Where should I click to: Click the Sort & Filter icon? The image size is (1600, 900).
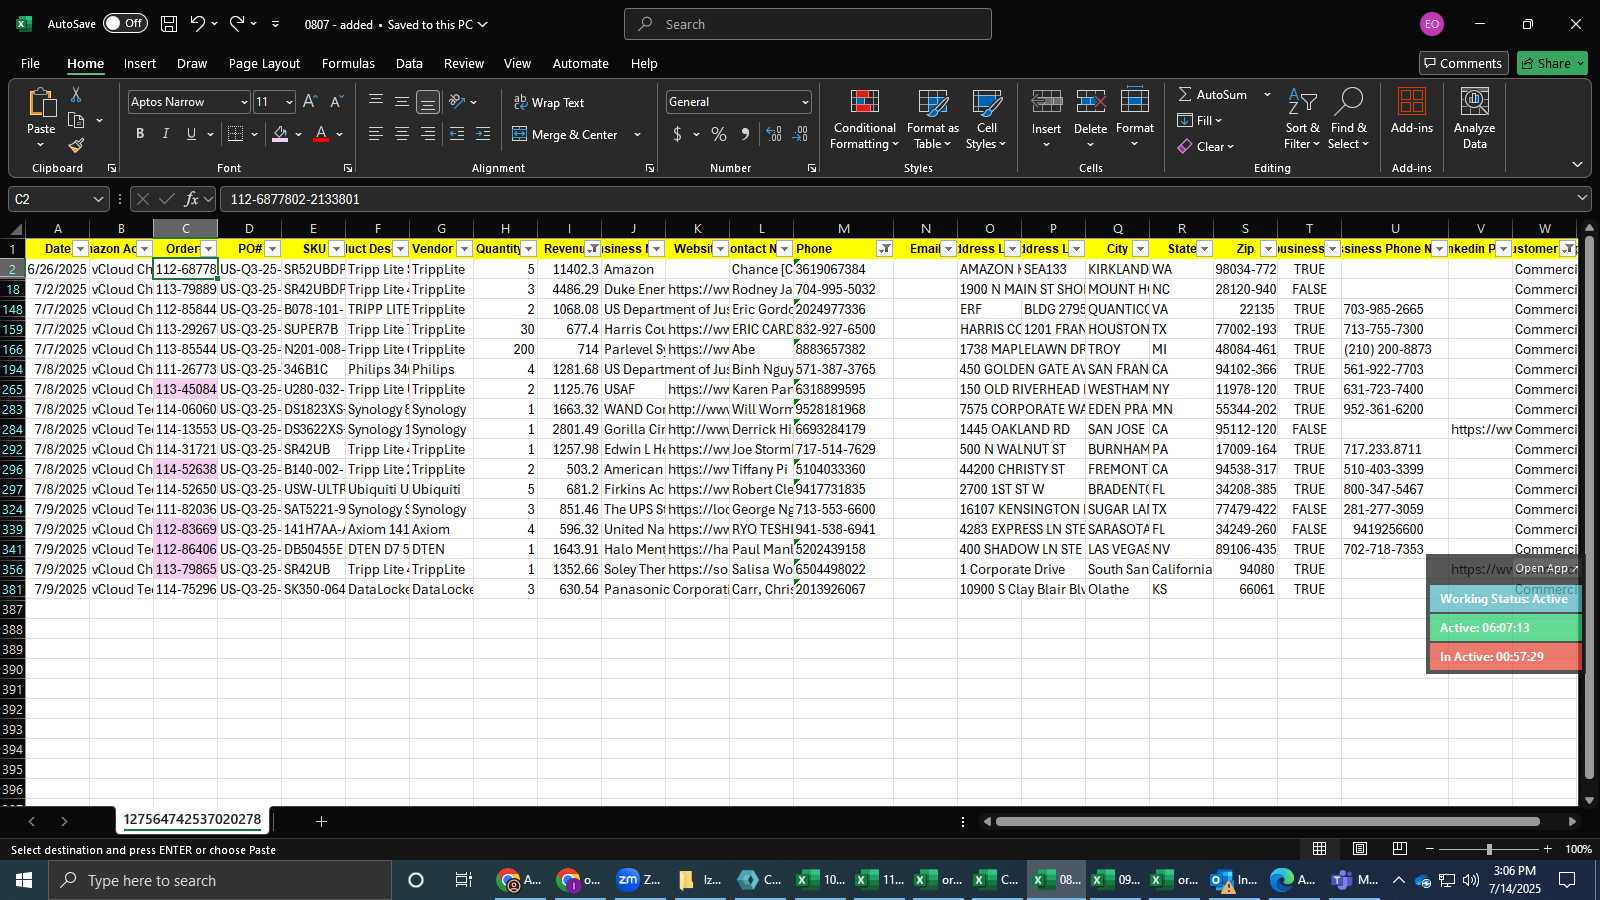click(1302, 102)
